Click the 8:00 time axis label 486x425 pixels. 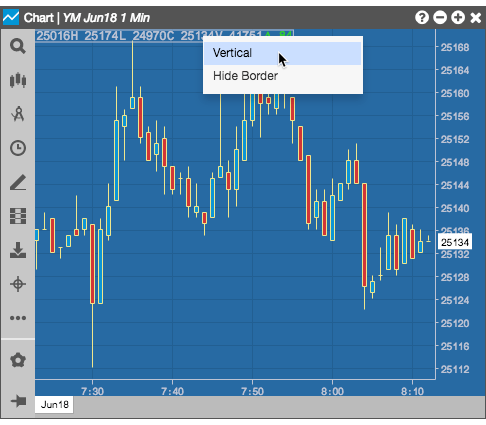(332, 391)
